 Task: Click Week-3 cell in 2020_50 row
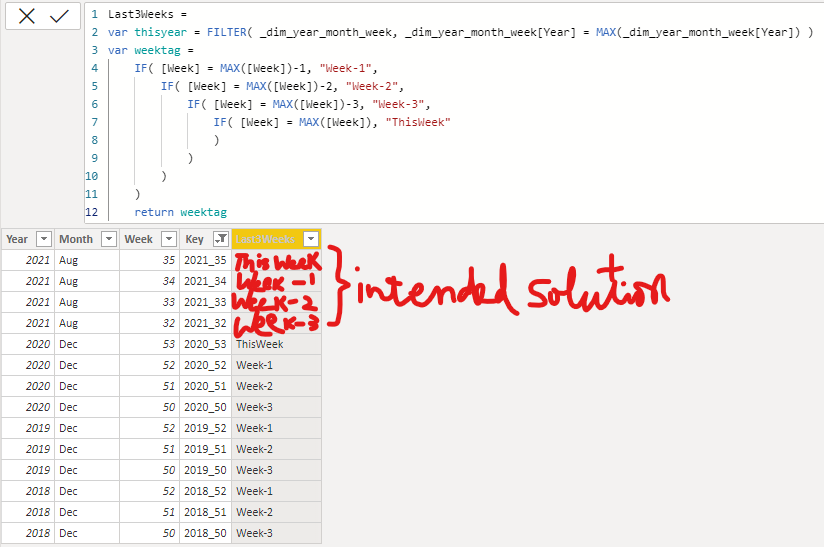276,407
